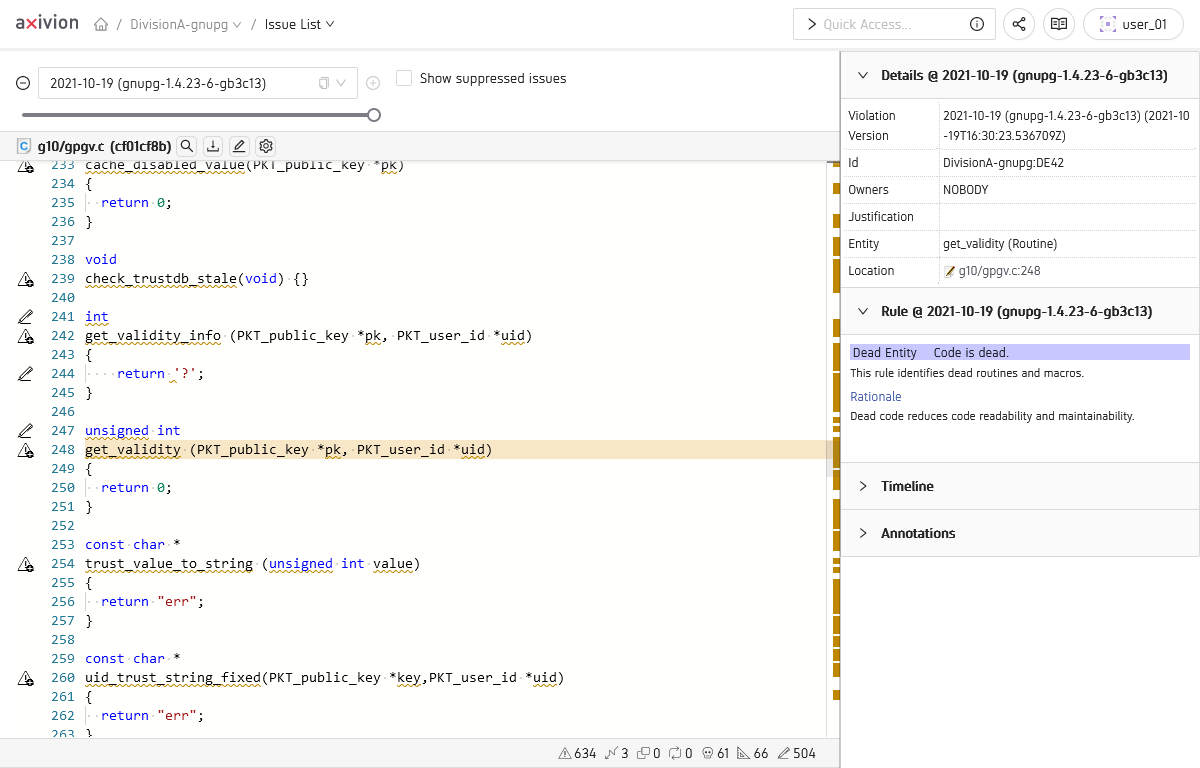Click trust_value_to_string on line 254

169,564
